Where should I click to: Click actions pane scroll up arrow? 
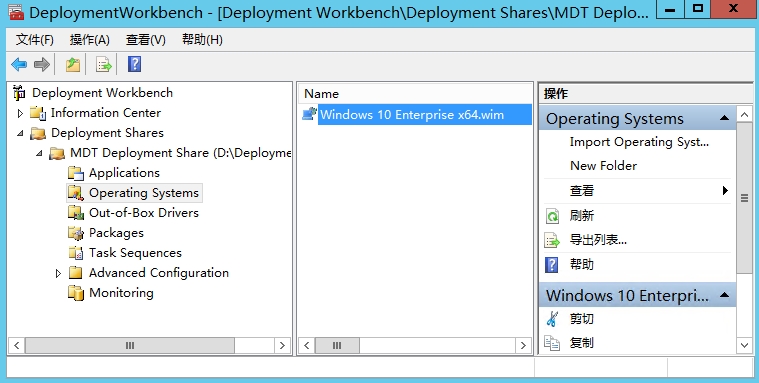744,115
